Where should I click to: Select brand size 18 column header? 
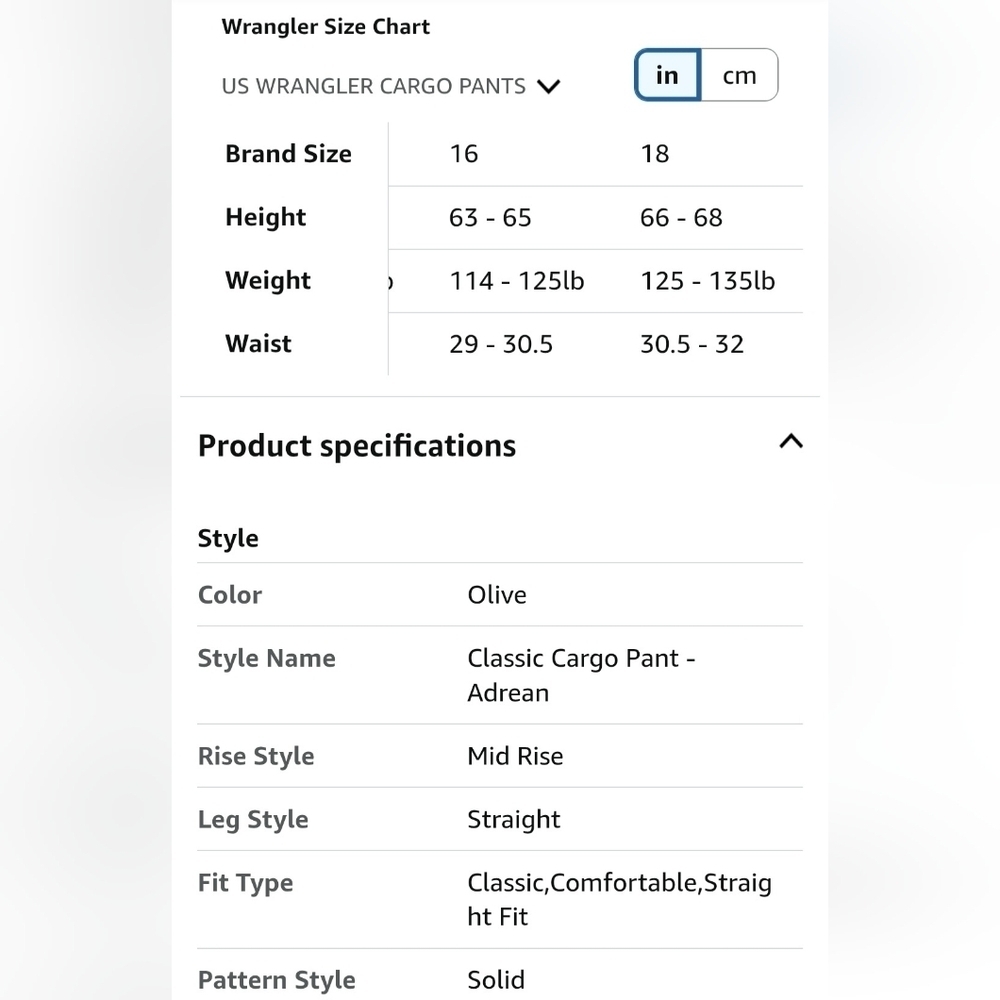click(x=654, y=154)
